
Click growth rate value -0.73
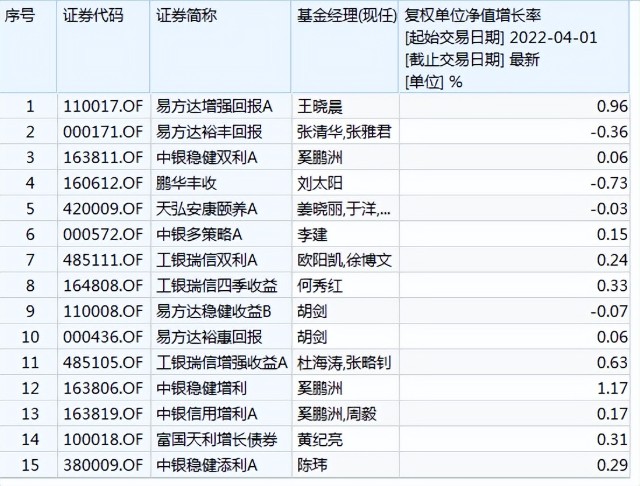click(609, 183)
